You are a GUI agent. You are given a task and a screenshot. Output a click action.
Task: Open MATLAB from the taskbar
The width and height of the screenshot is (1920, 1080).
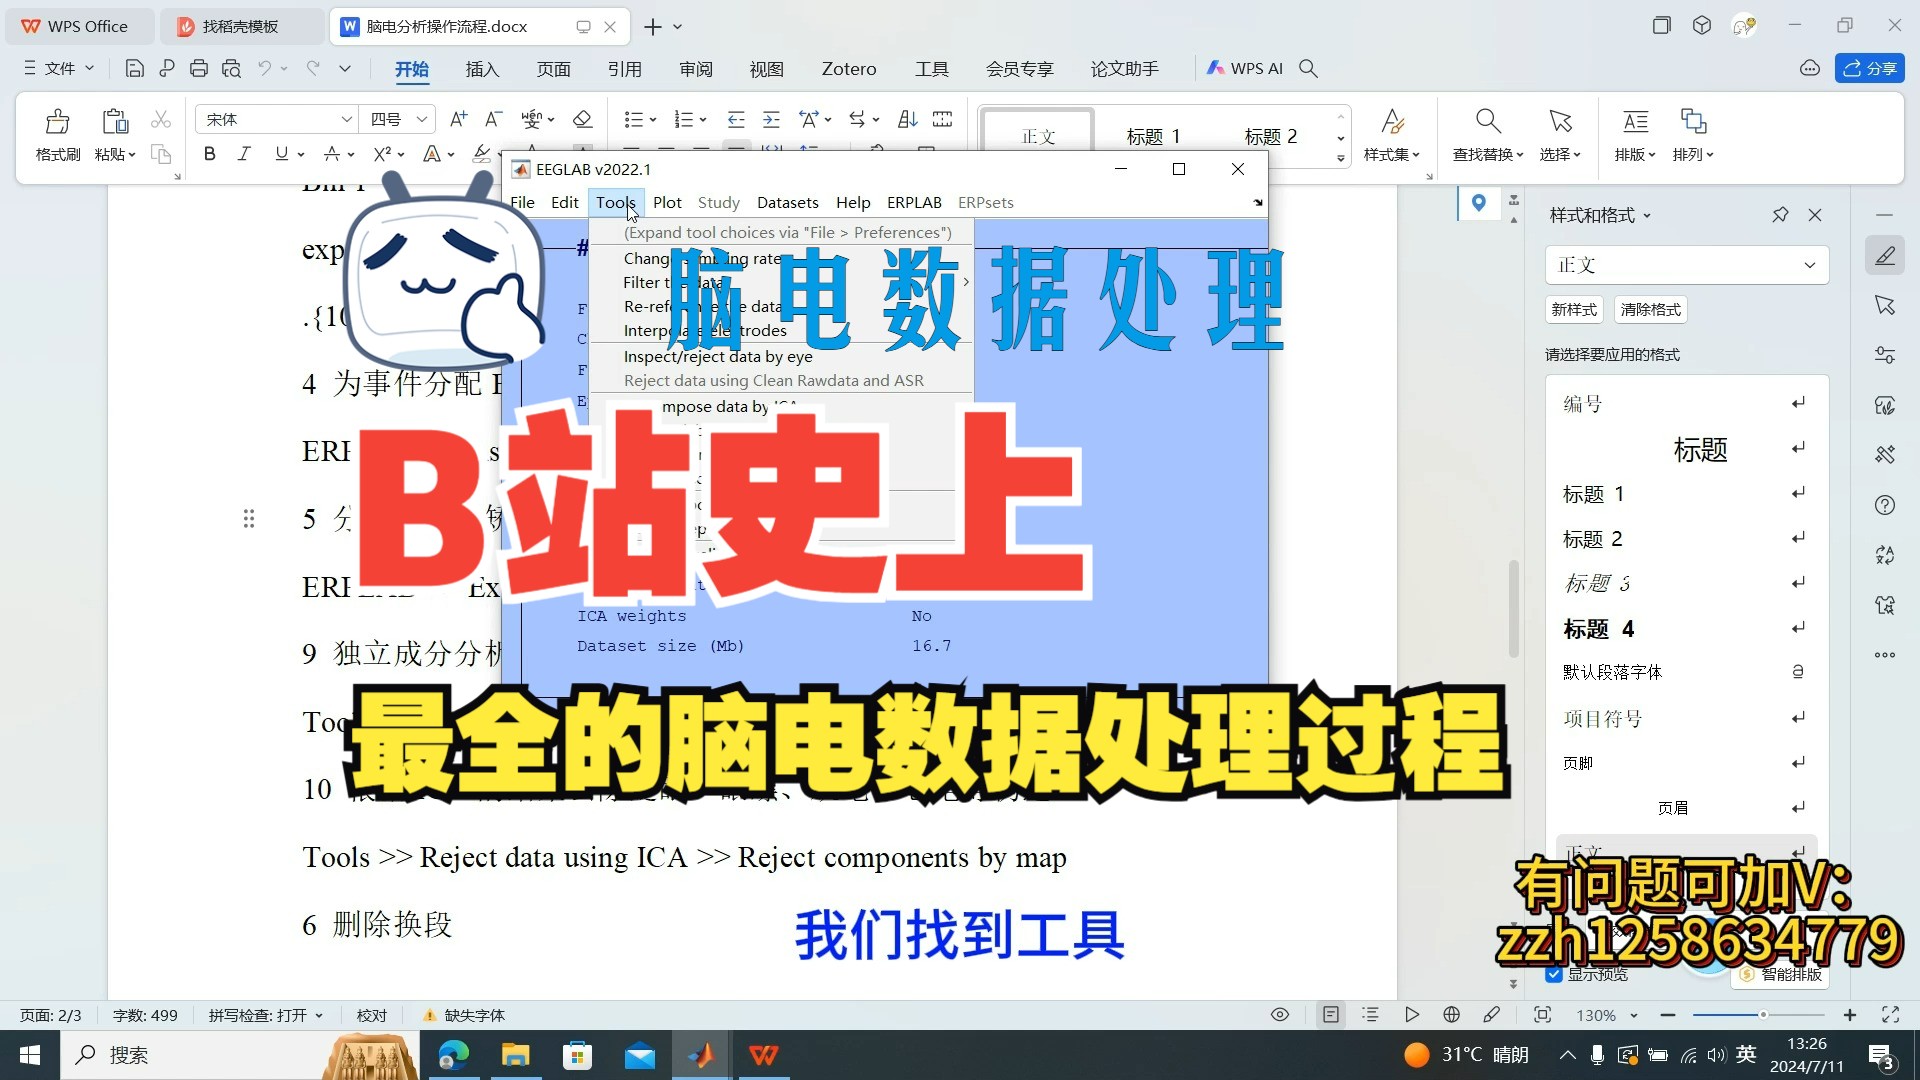pos(701,1055)
